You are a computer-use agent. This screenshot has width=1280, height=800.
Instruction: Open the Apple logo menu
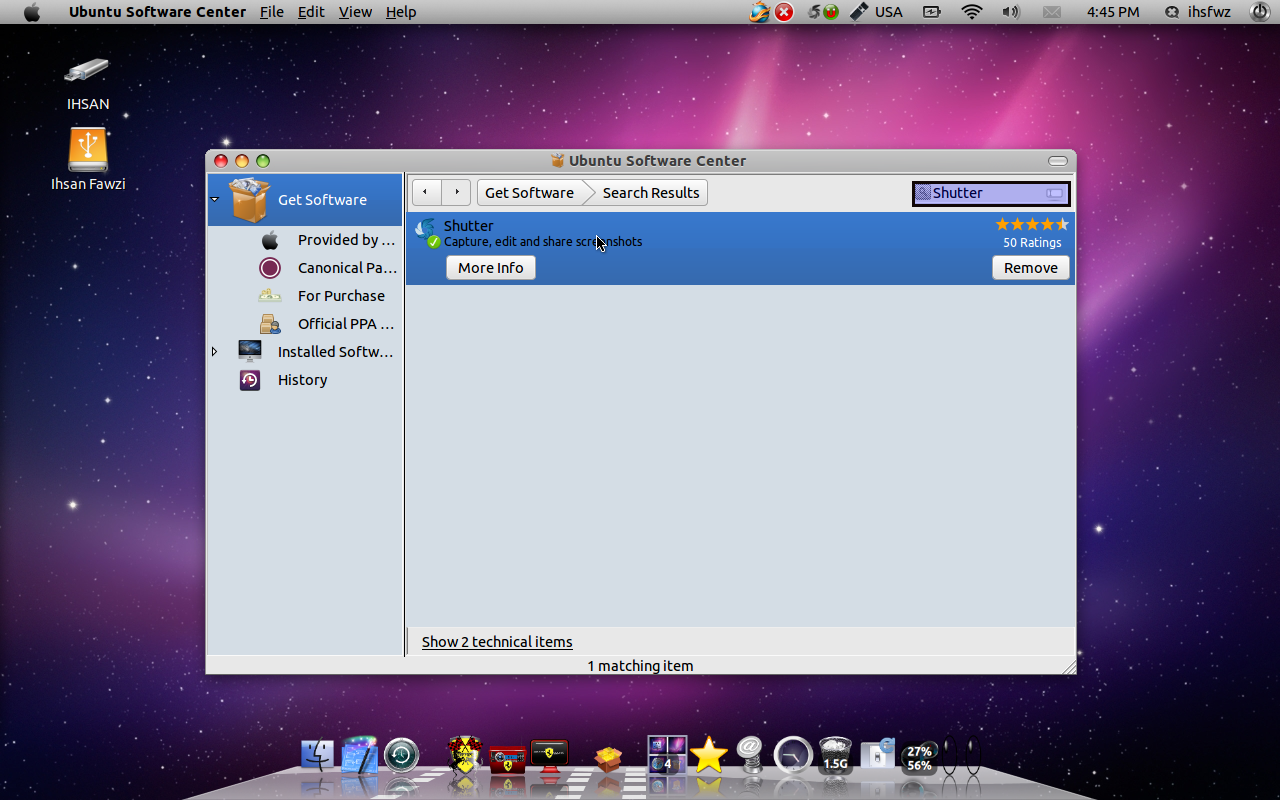32,12
